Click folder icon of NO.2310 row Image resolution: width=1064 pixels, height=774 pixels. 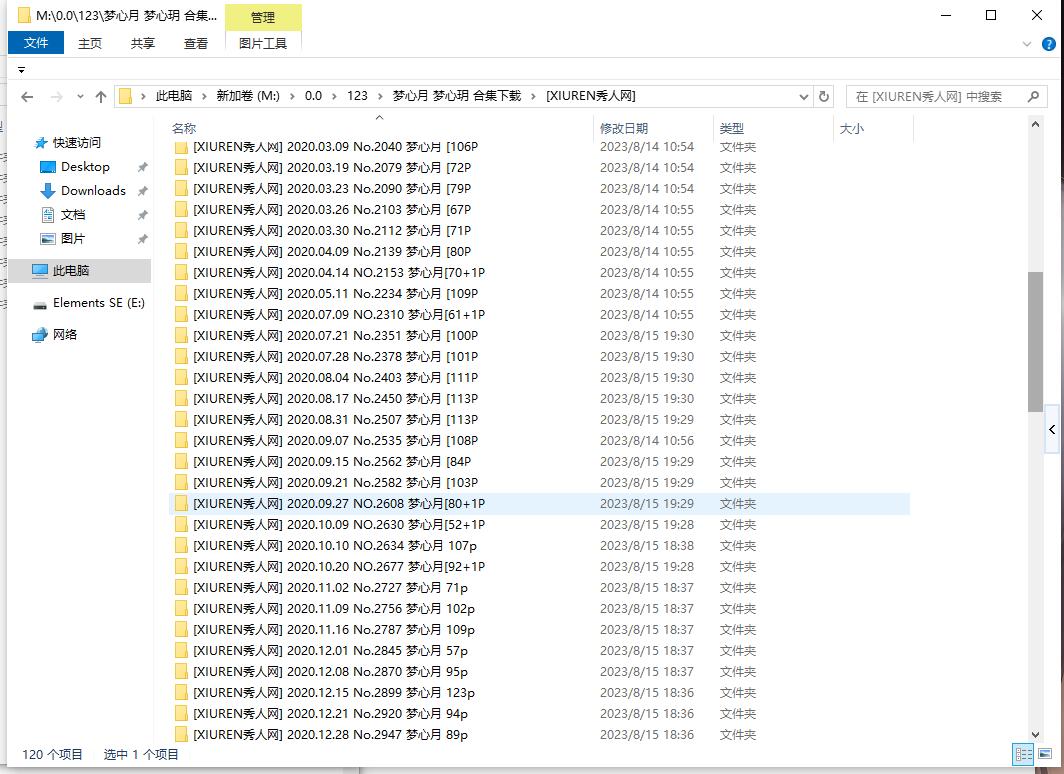[181, 315]
